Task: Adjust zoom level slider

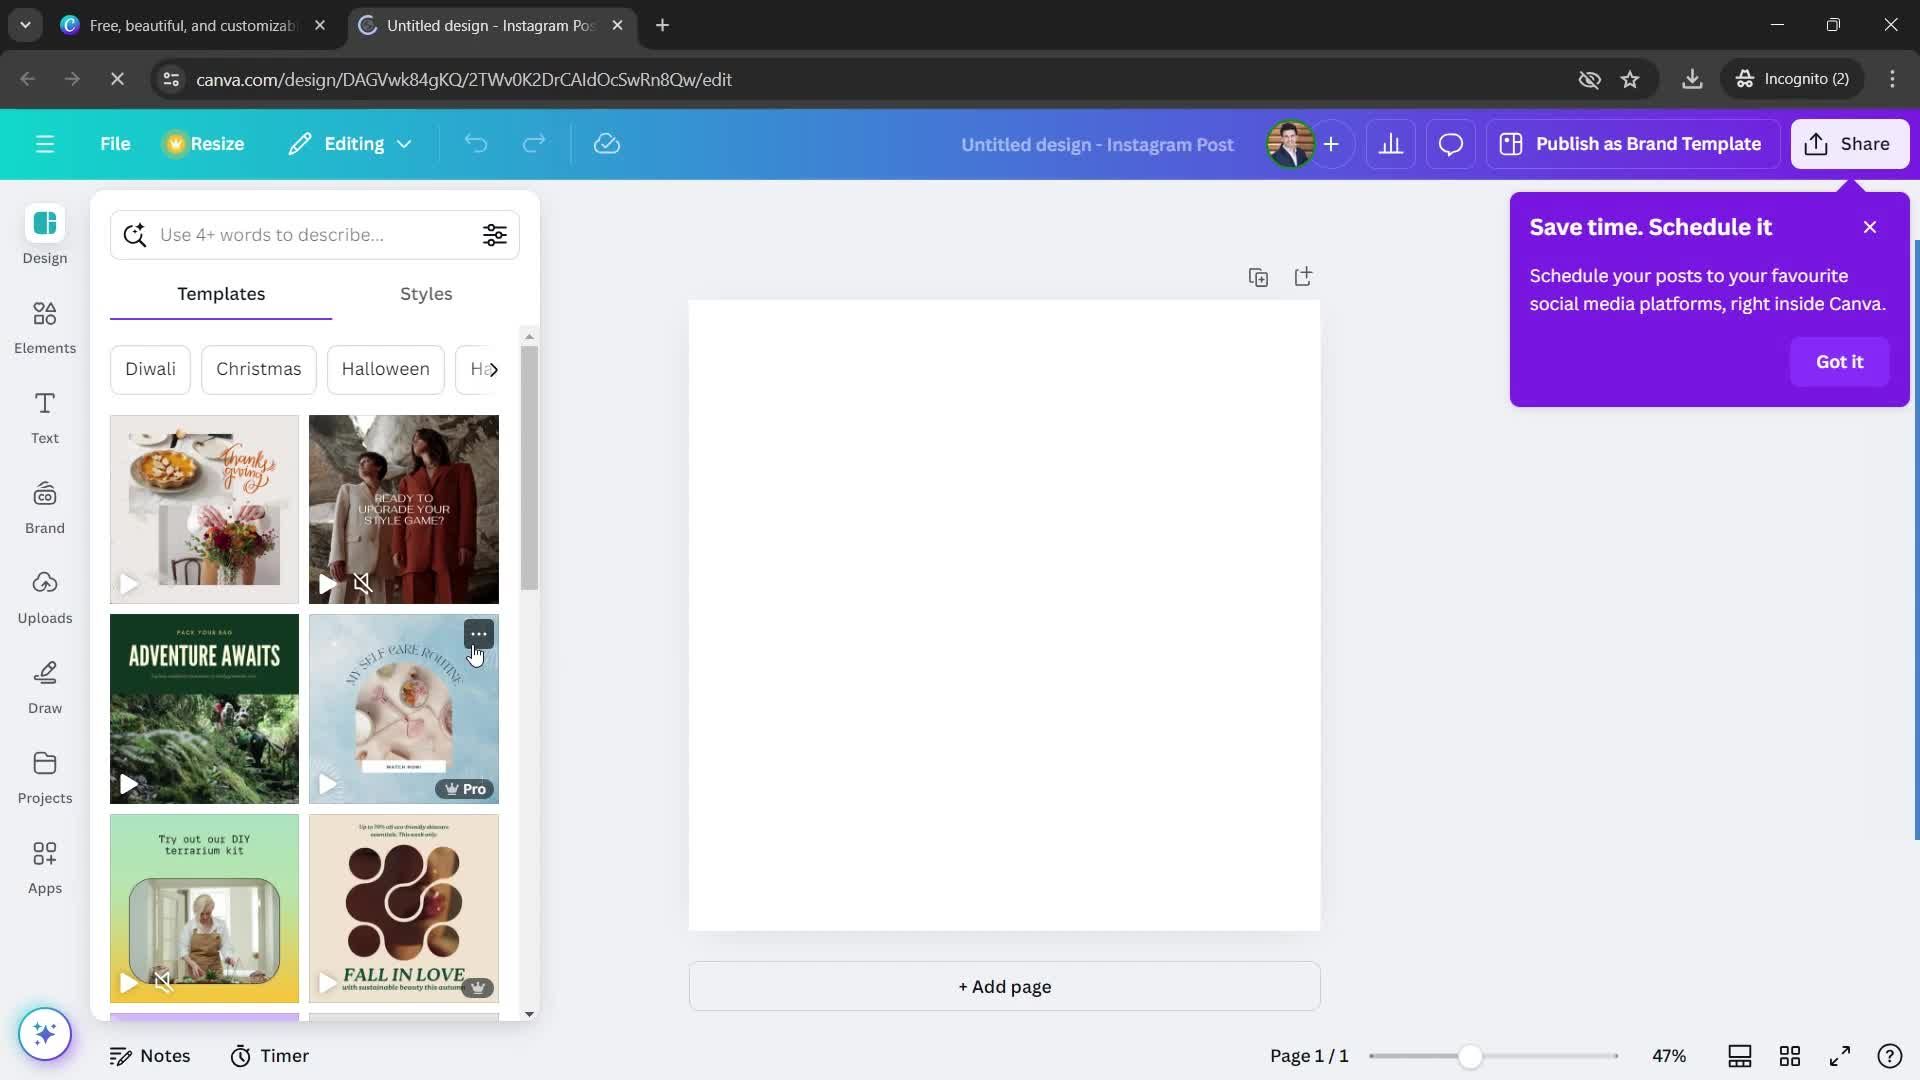Action: pyautogui.click(x=1466, y=1055)
